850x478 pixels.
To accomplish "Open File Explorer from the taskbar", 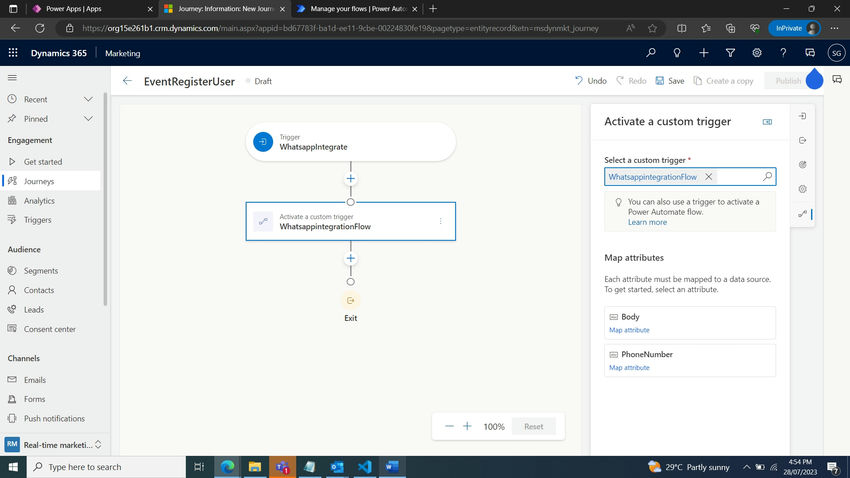I will point(255,467).
